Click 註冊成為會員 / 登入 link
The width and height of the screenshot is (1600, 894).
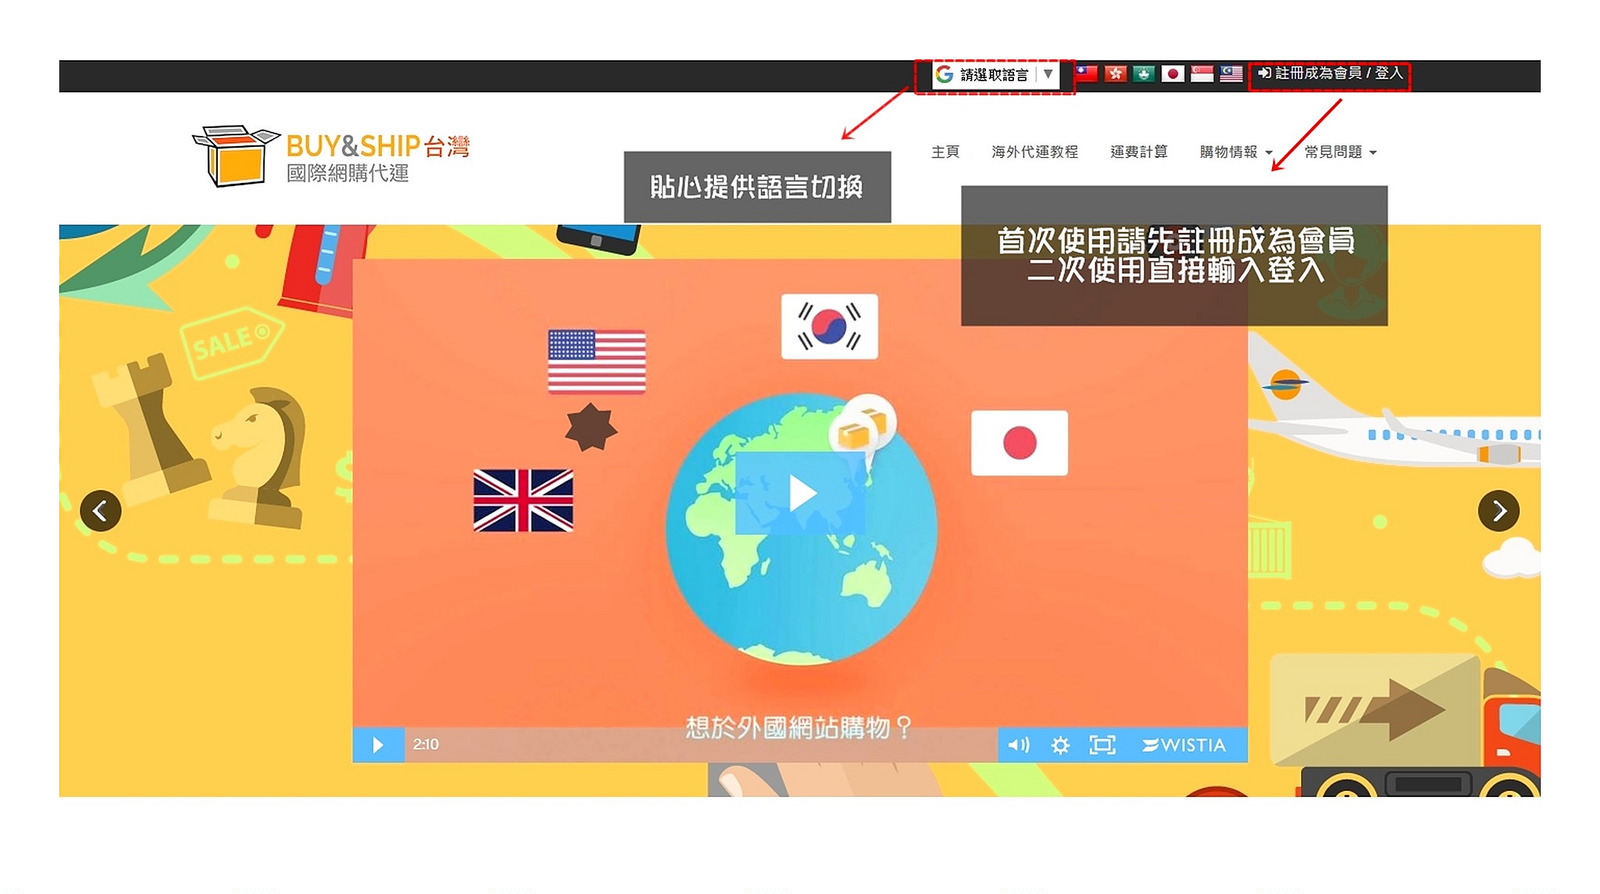click(1330, 74)
